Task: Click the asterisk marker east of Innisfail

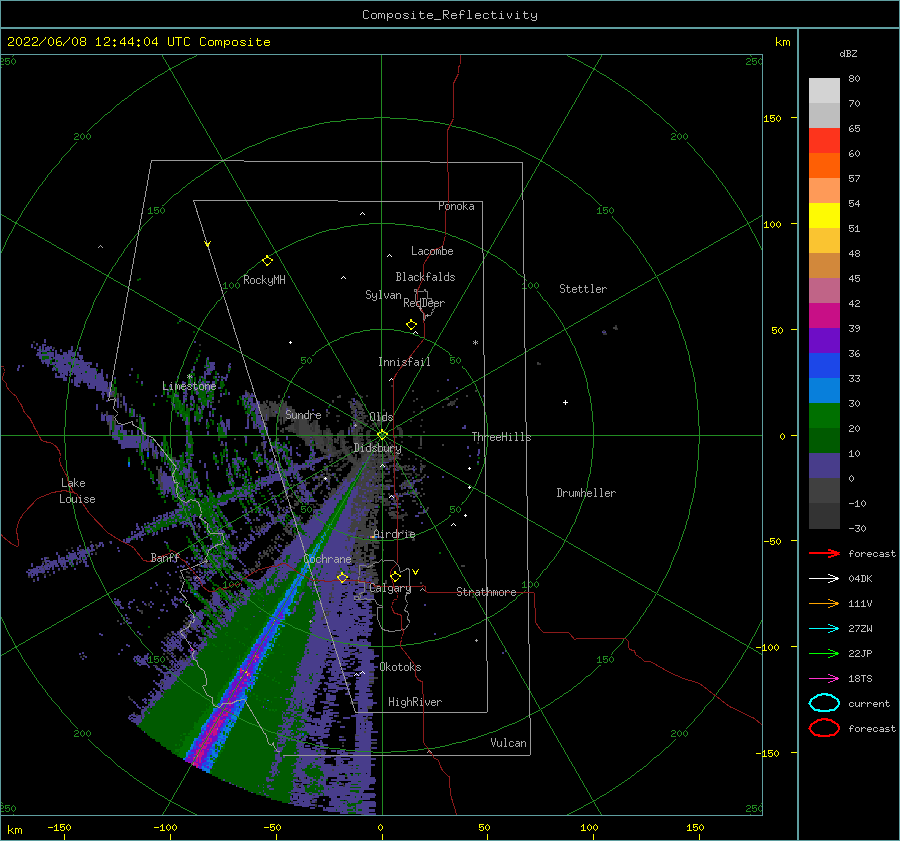Action: [x=475, y=343]
